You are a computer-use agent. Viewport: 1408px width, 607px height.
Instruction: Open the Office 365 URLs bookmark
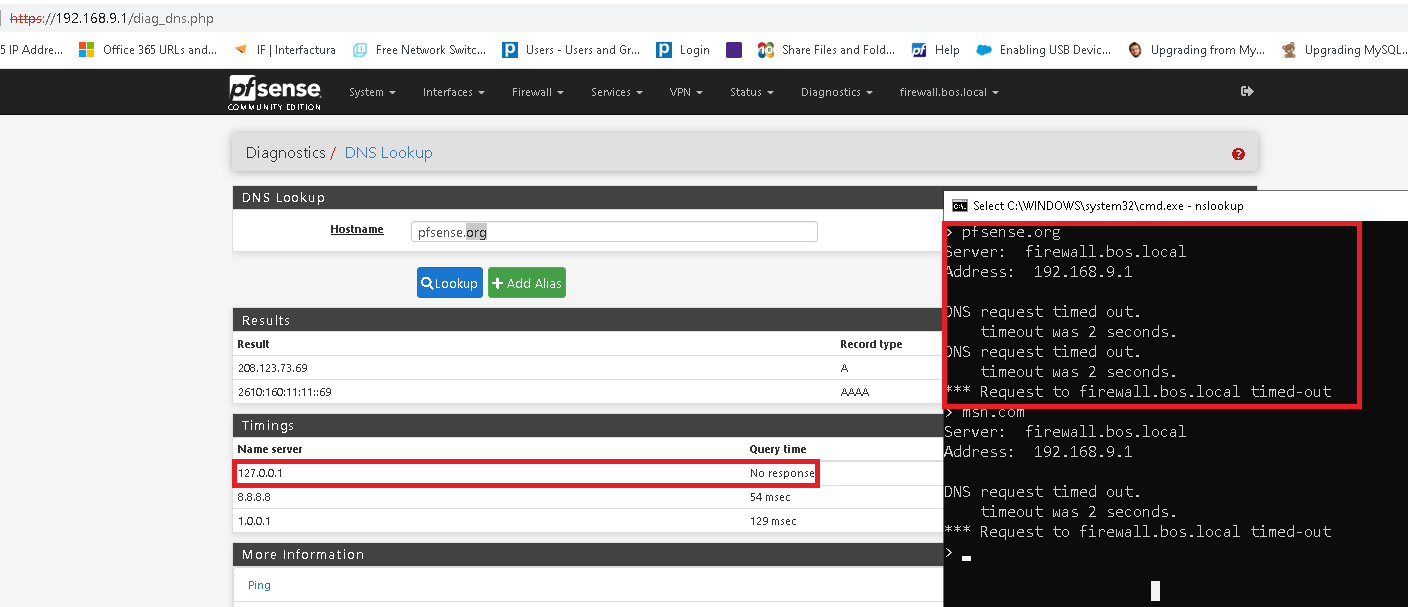tap(148, 49)
